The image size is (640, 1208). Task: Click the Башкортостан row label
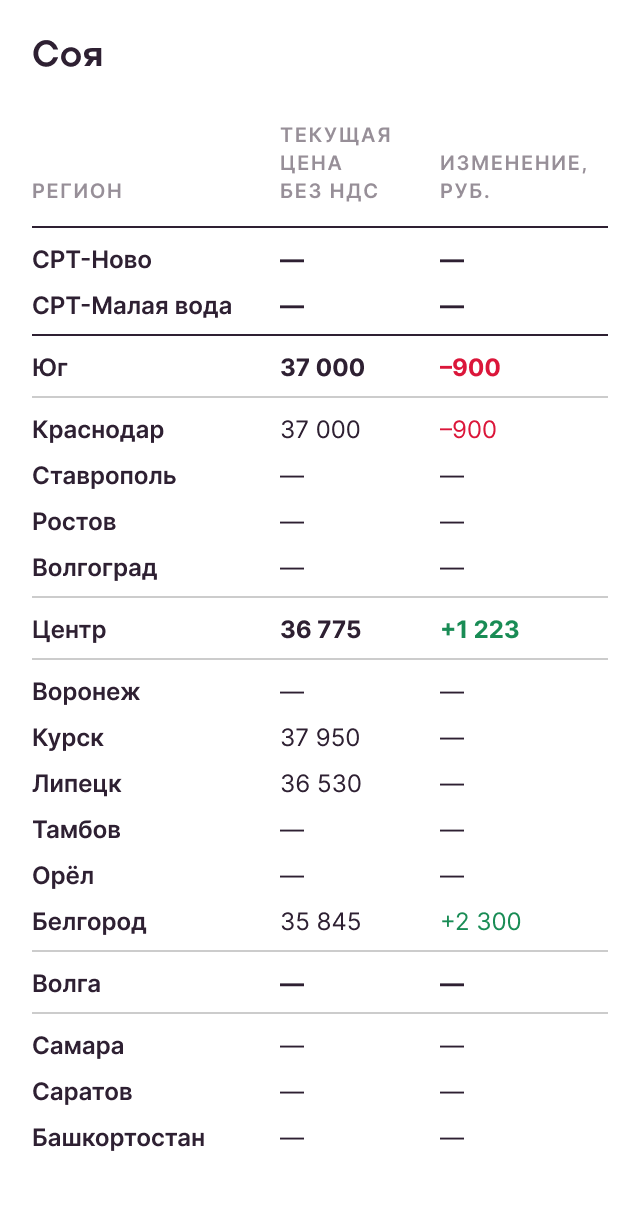pyautogui.click(x=118, y=1138)
